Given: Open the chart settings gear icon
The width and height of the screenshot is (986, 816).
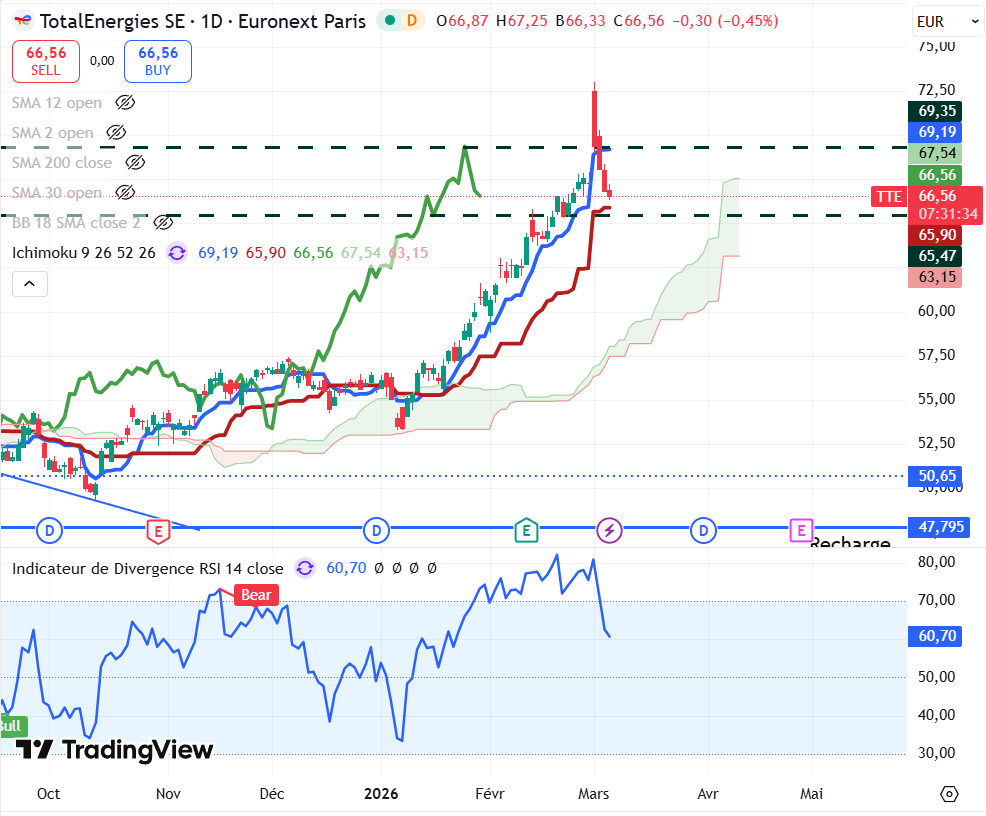Looking at the screenshot, I should [x=949, y=793].
